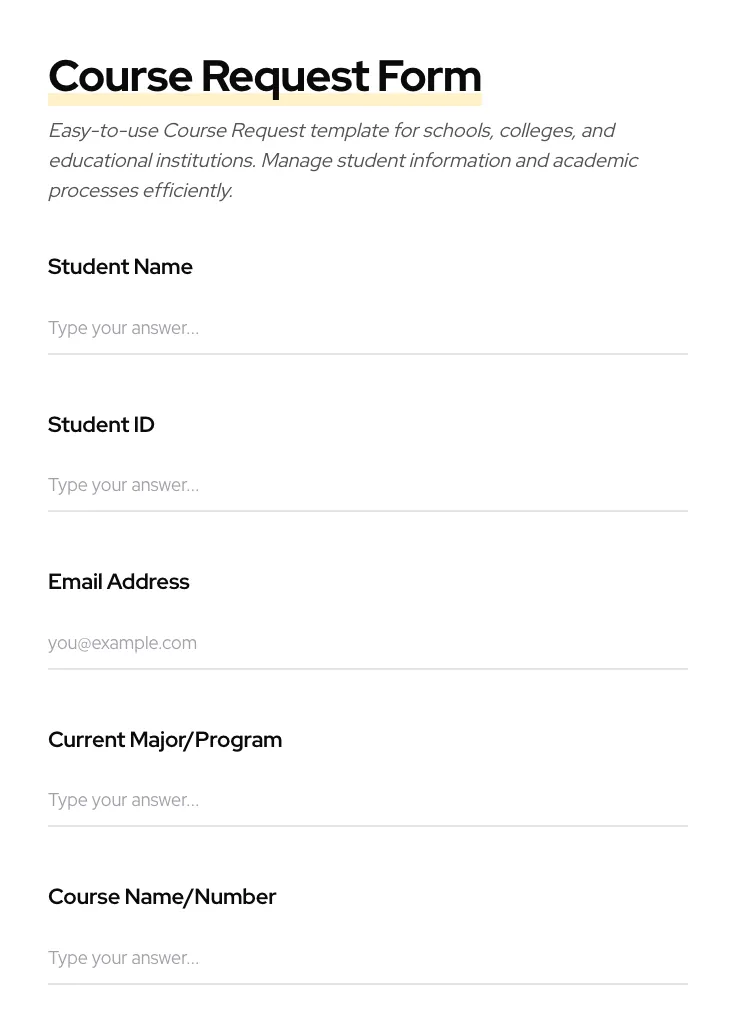The height and width of the screenshot is (1024, 736).
Task: Click the Current Major/Program label
Action: pos(165,740)
